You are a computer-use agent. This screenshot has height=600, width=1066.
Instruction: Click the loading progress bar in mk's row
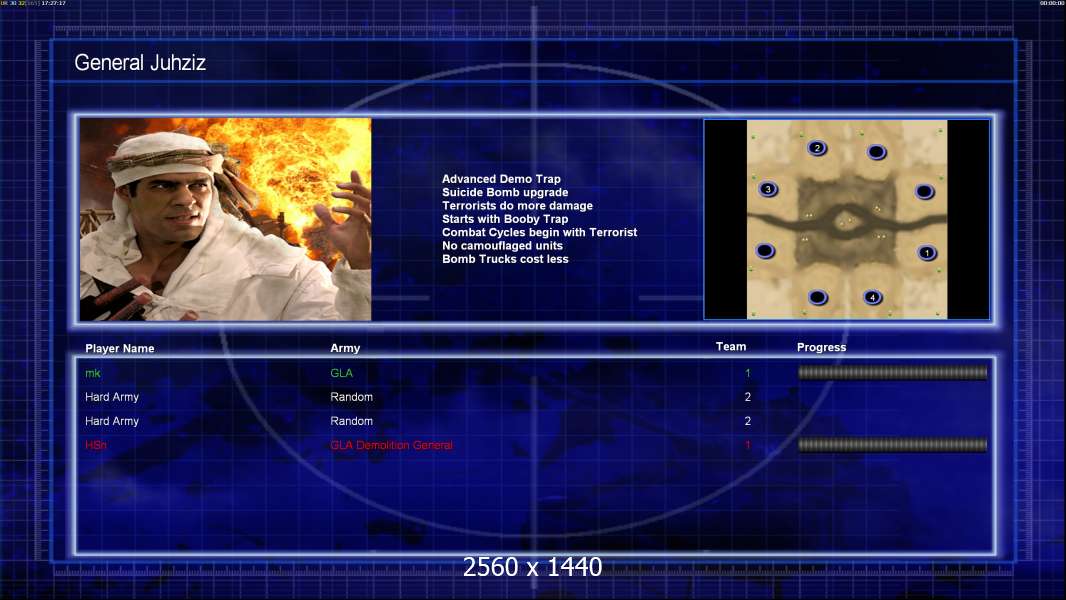pyautogui.click(x=893, y=372)
